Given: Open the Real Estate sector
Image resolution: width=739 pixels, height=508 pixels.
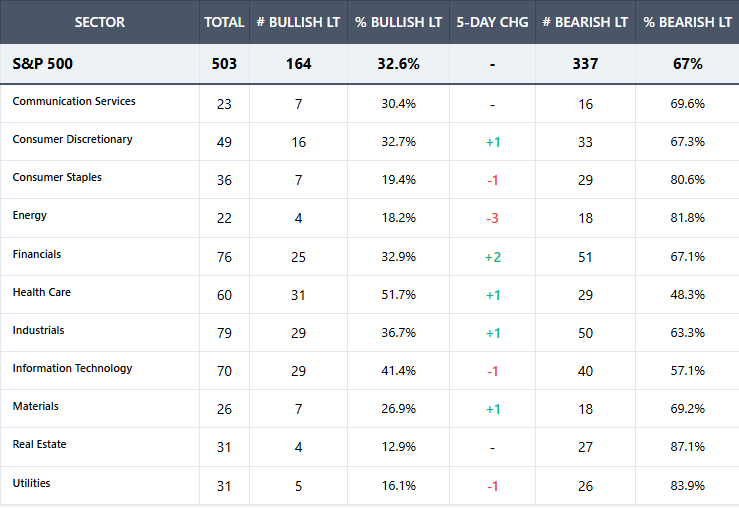Looking at the screenshot, I should [39, 444].
